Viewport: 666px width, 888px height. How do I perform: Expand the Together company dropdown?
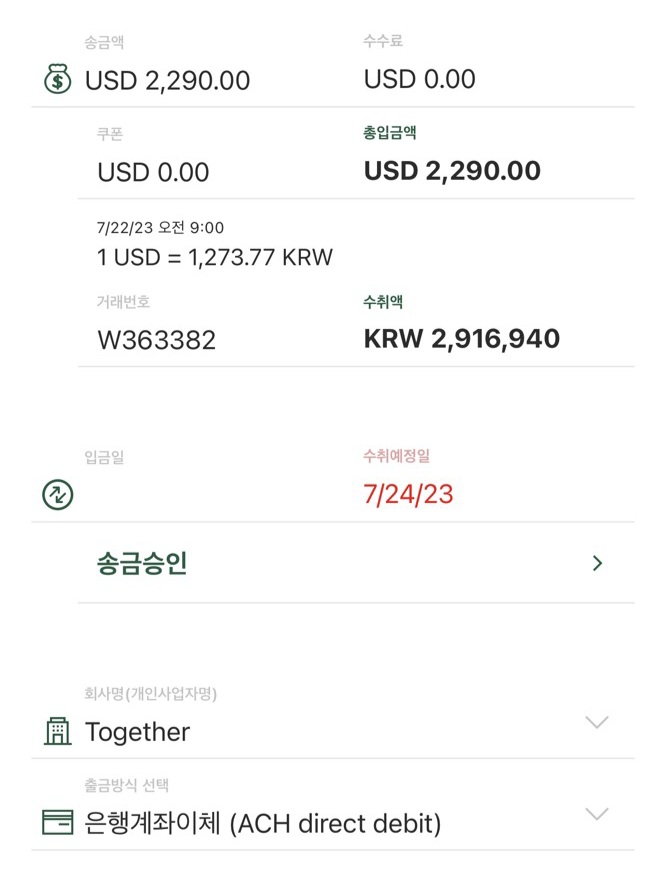pyautogui.click(x=596, y=723)
